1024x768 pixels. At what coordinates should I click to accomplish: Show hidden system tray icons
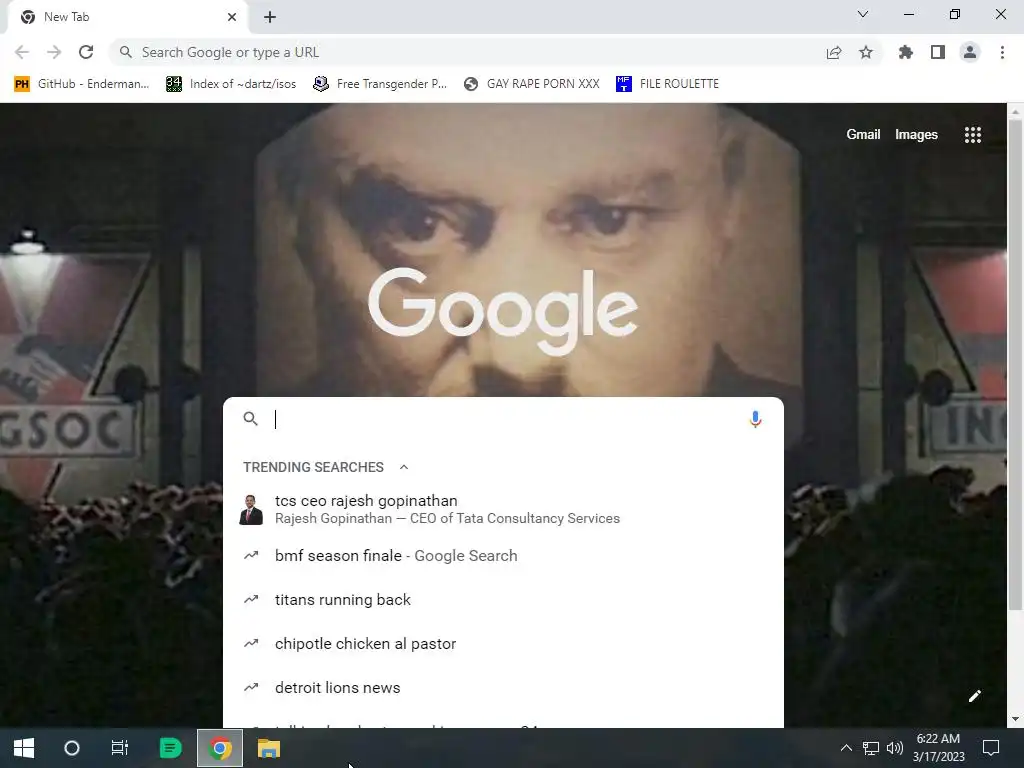click(846, 748)
